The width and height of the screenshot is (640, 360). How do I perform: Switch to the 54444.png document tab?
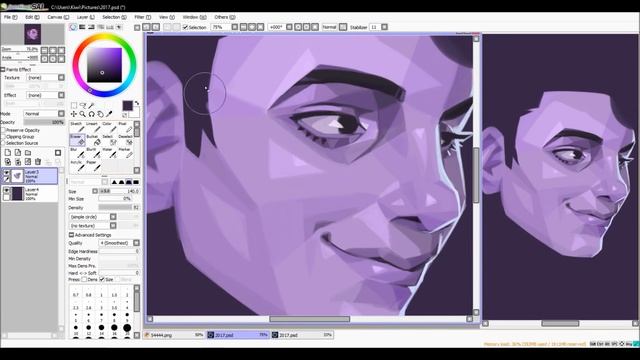[174, 335]
